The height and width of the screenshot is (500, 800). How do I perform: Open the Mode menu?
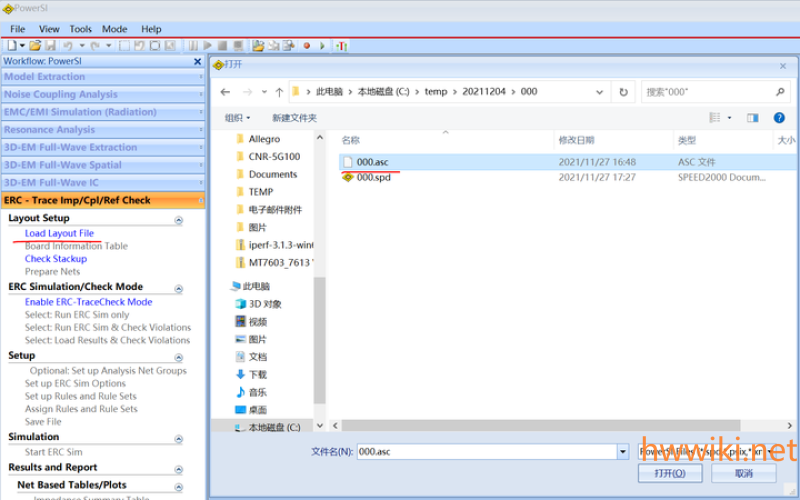tap(114, 29)
